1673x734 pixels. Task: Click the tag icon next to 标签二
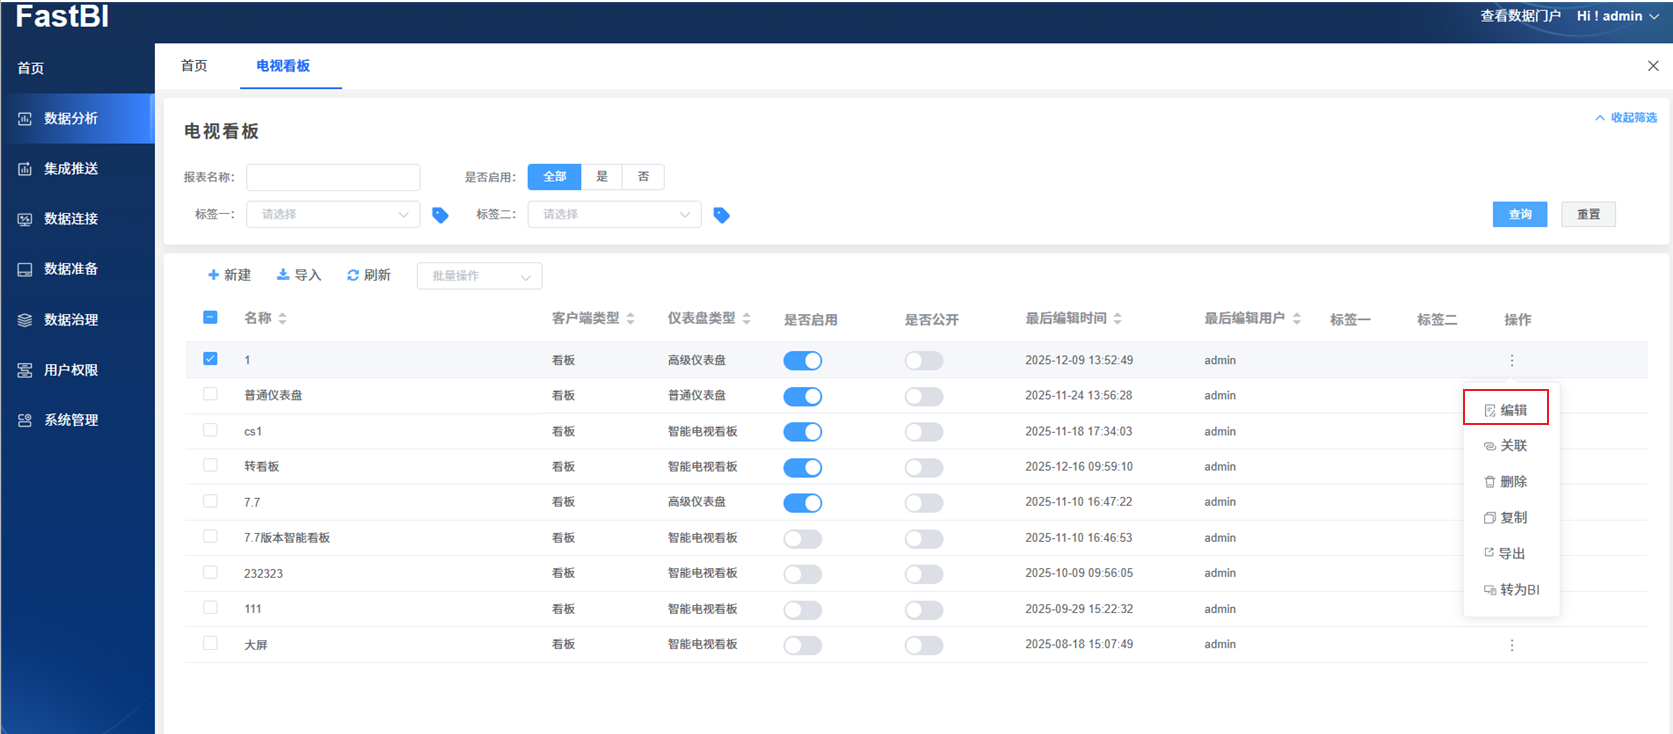point(721,215)
